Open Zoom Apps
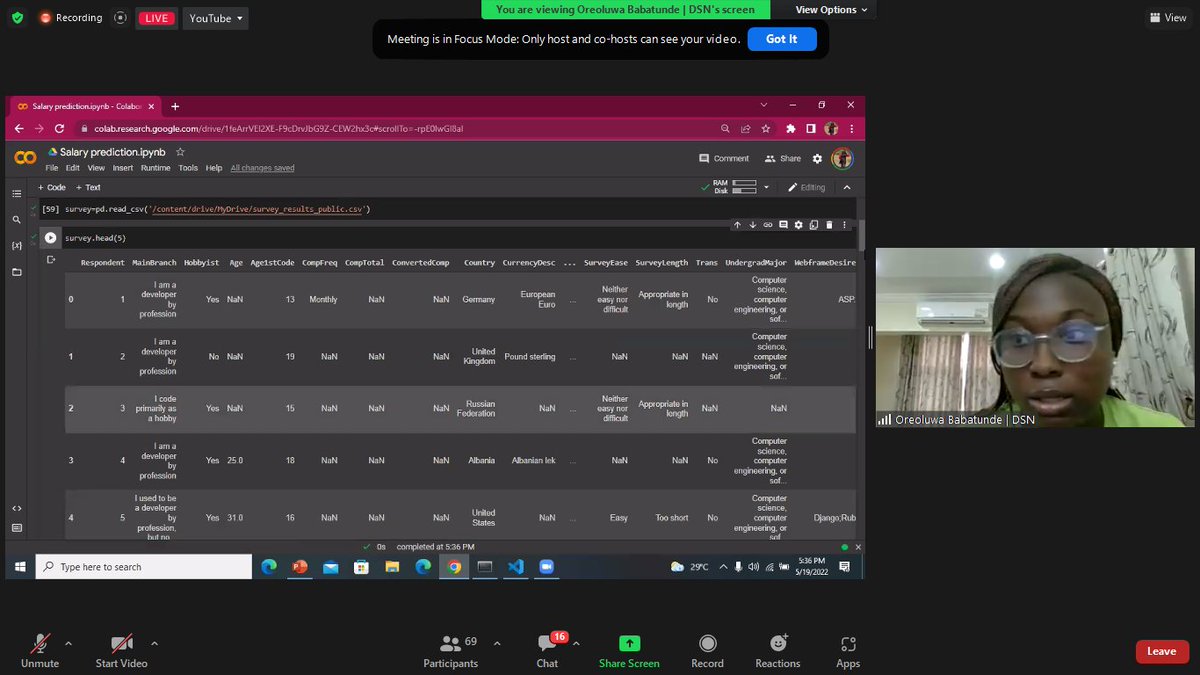The height and width of the screenshot is (675, 1200). 848,651
